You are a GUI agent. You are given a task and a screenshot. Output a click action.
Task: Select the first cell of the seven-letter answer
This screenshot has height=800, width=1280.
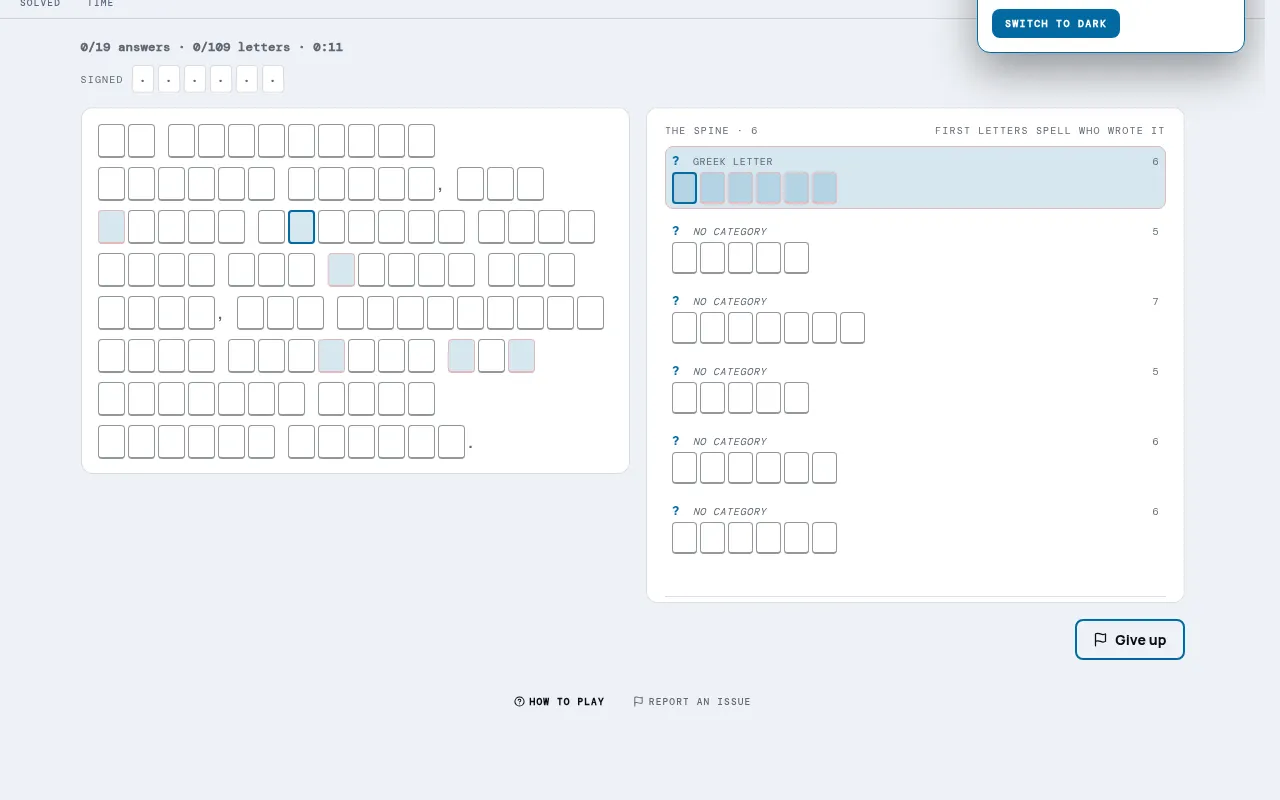(685, 328)
